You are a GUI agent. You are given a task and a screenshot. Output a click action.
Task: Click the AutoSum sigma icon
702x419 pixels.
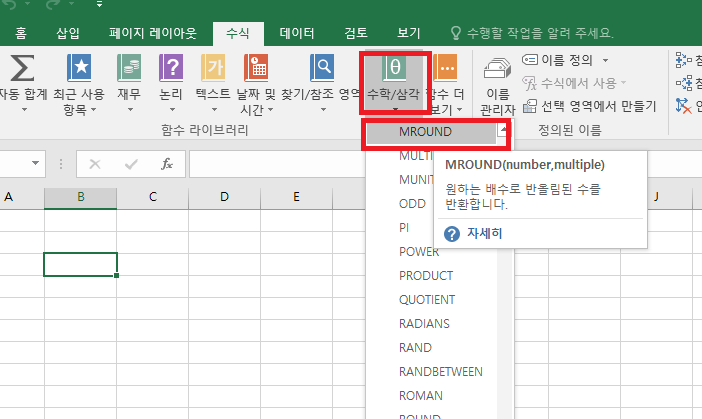(22, 68)
